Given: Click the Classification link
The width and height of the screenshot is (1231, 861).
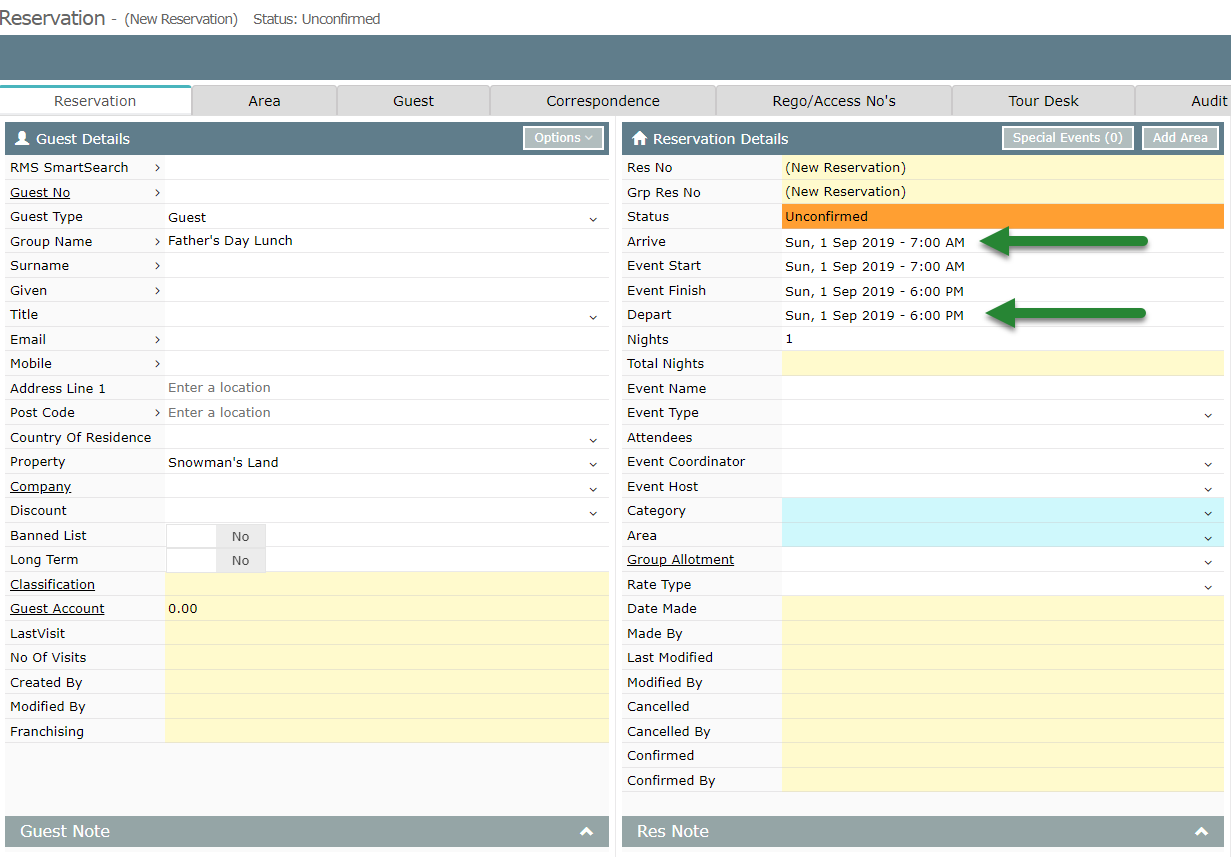Looking at the screenshot, I should [x=52, y=585].
